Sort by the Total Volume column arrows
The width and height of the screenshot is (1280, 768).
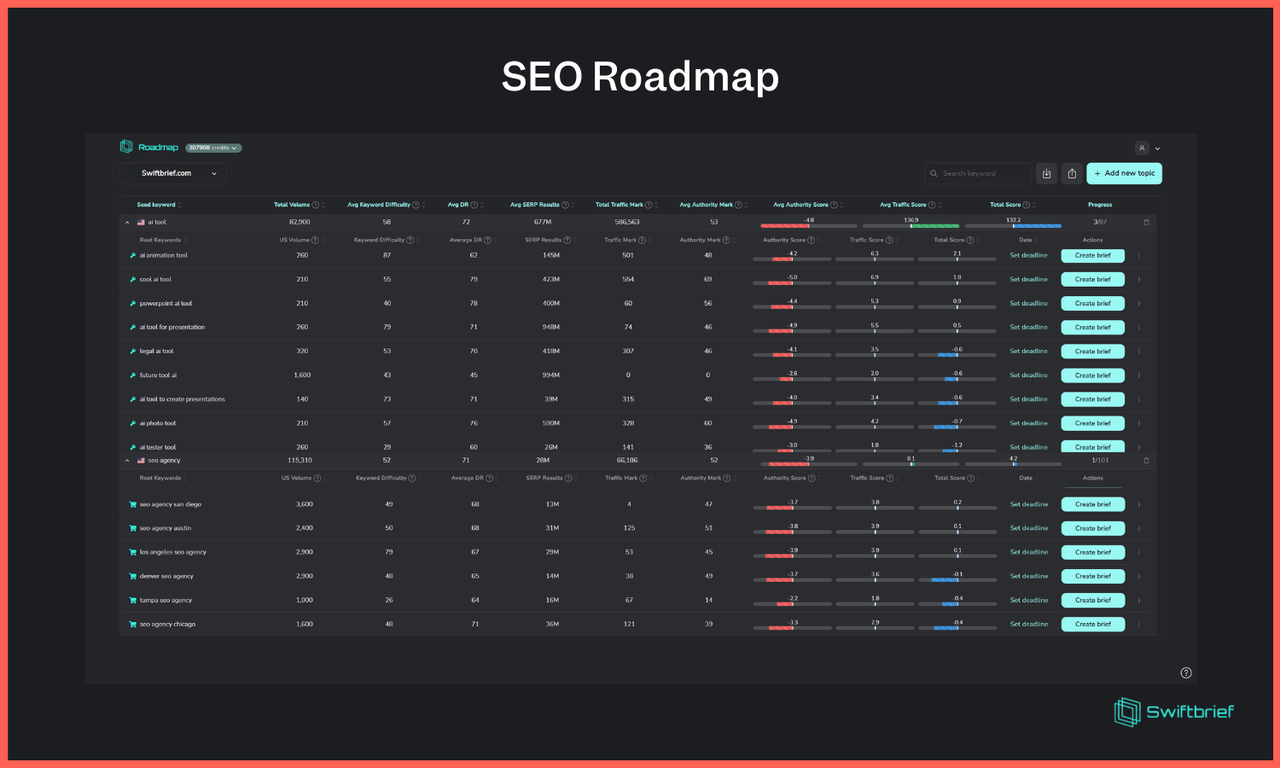pyautogui.click(x=323, y=204)
